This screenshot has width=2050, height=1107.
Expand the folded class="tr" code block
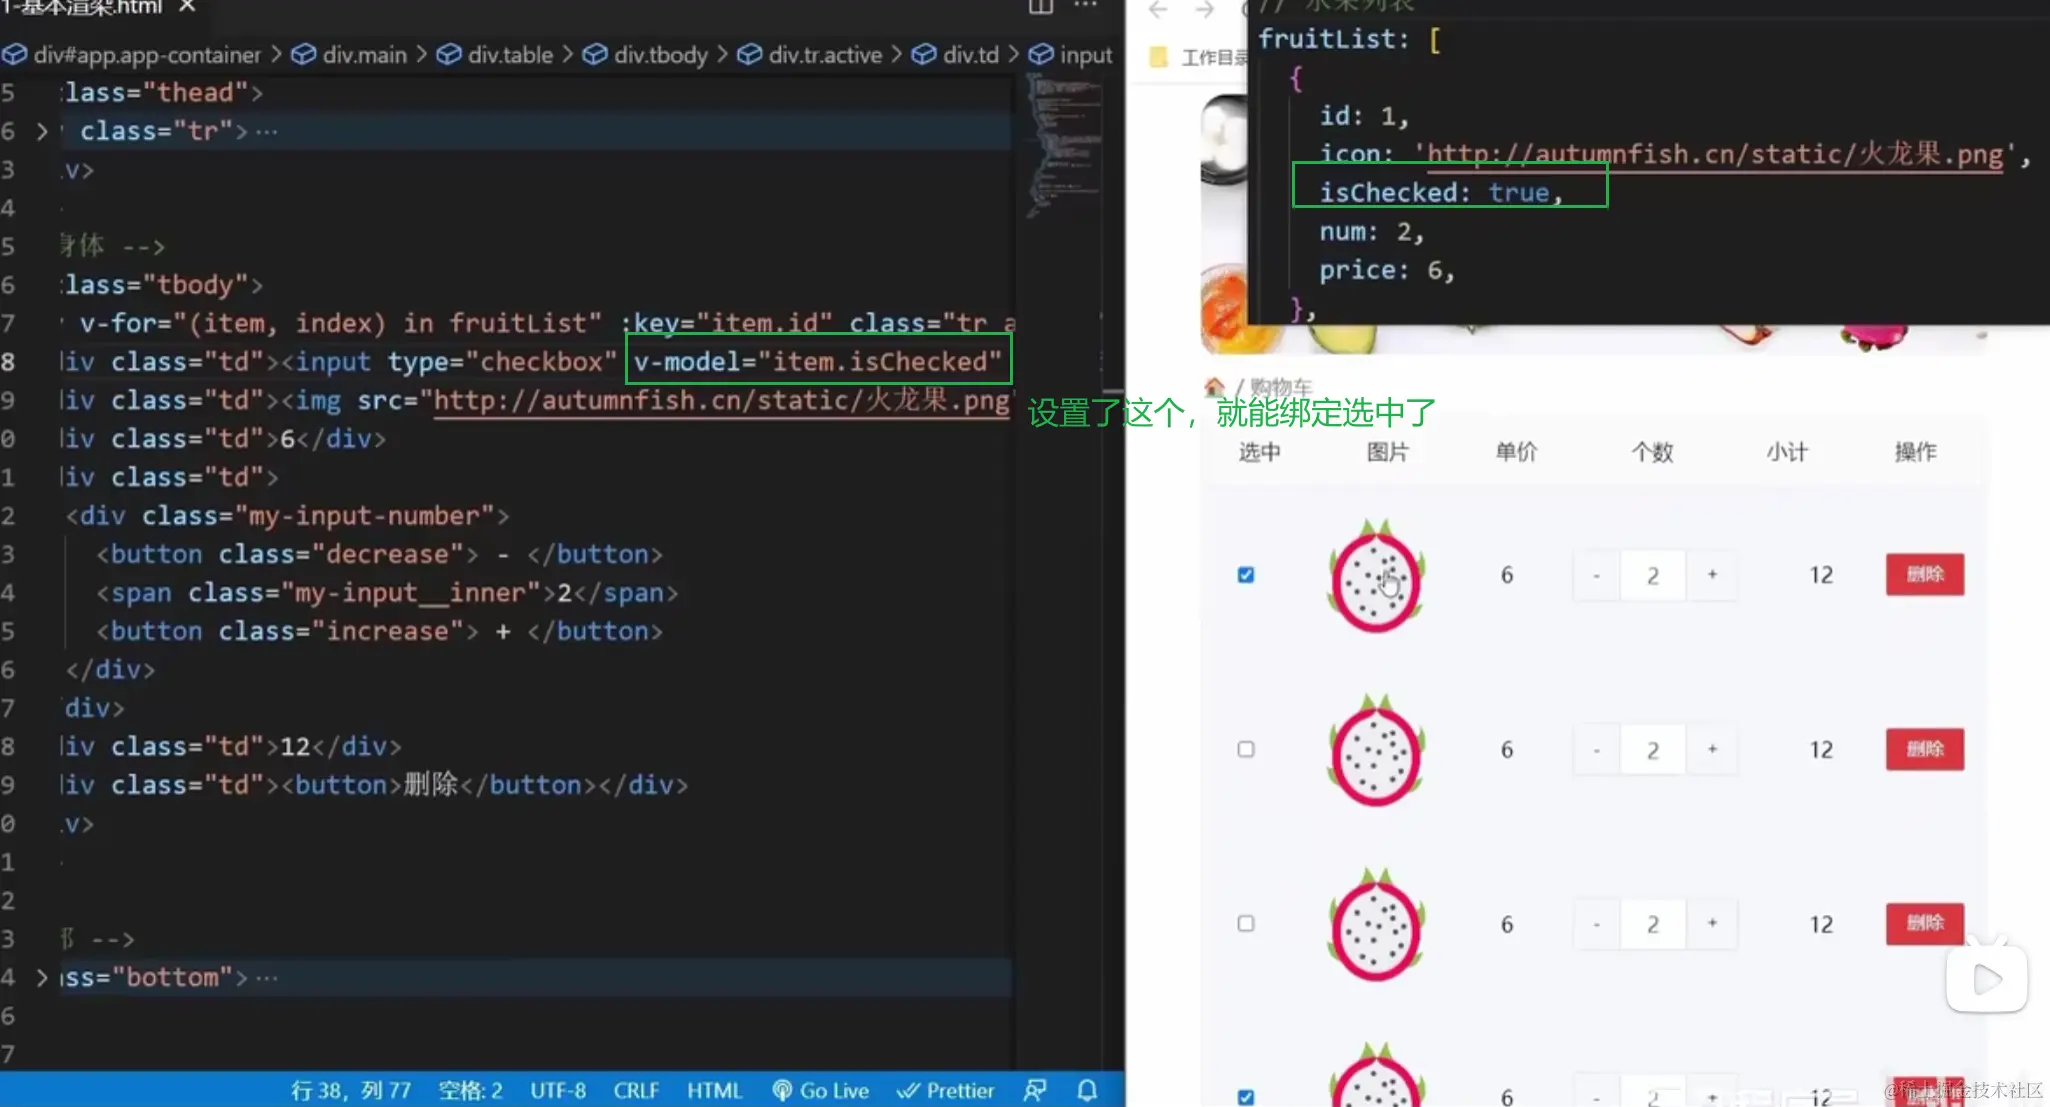click(x=41, y=131)
